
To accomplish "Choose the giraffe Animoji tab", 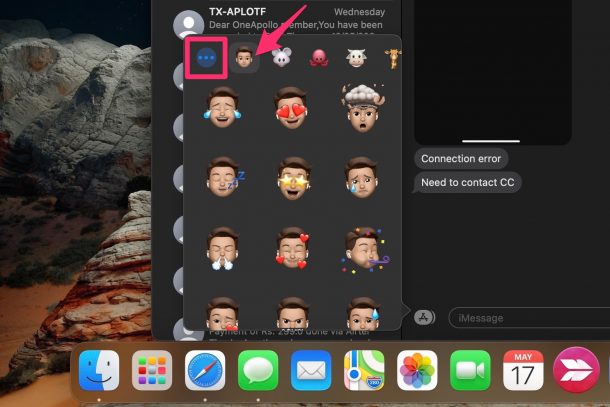I will 393,59.
